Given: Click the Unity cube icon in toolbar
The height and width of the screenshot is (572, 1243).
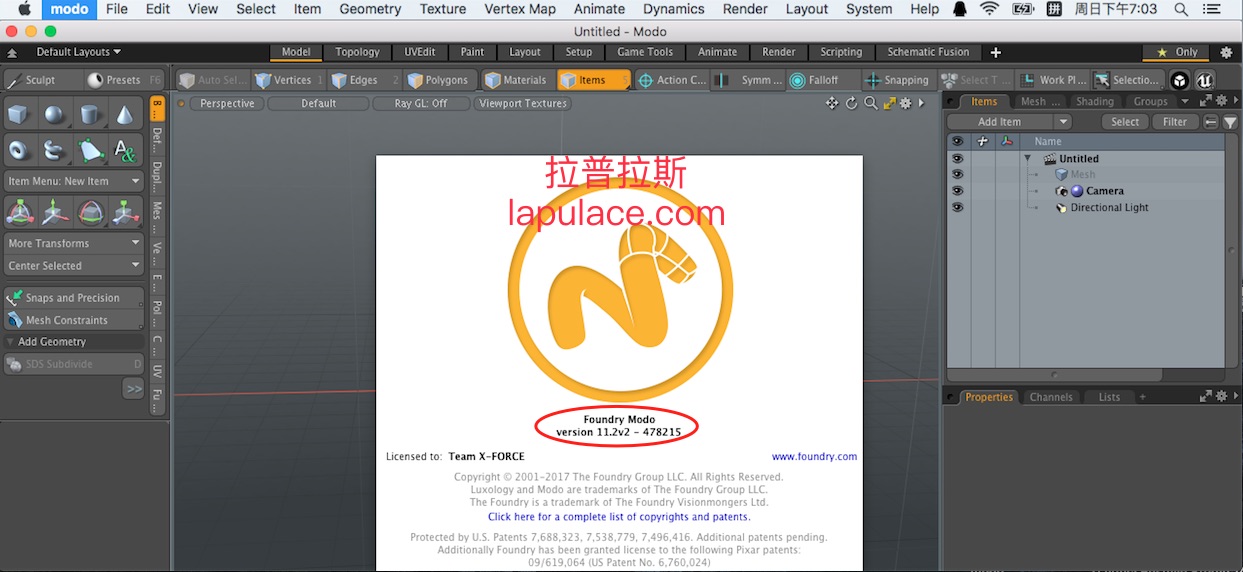Looking at the screenshot, I should tap(1180, 80).
